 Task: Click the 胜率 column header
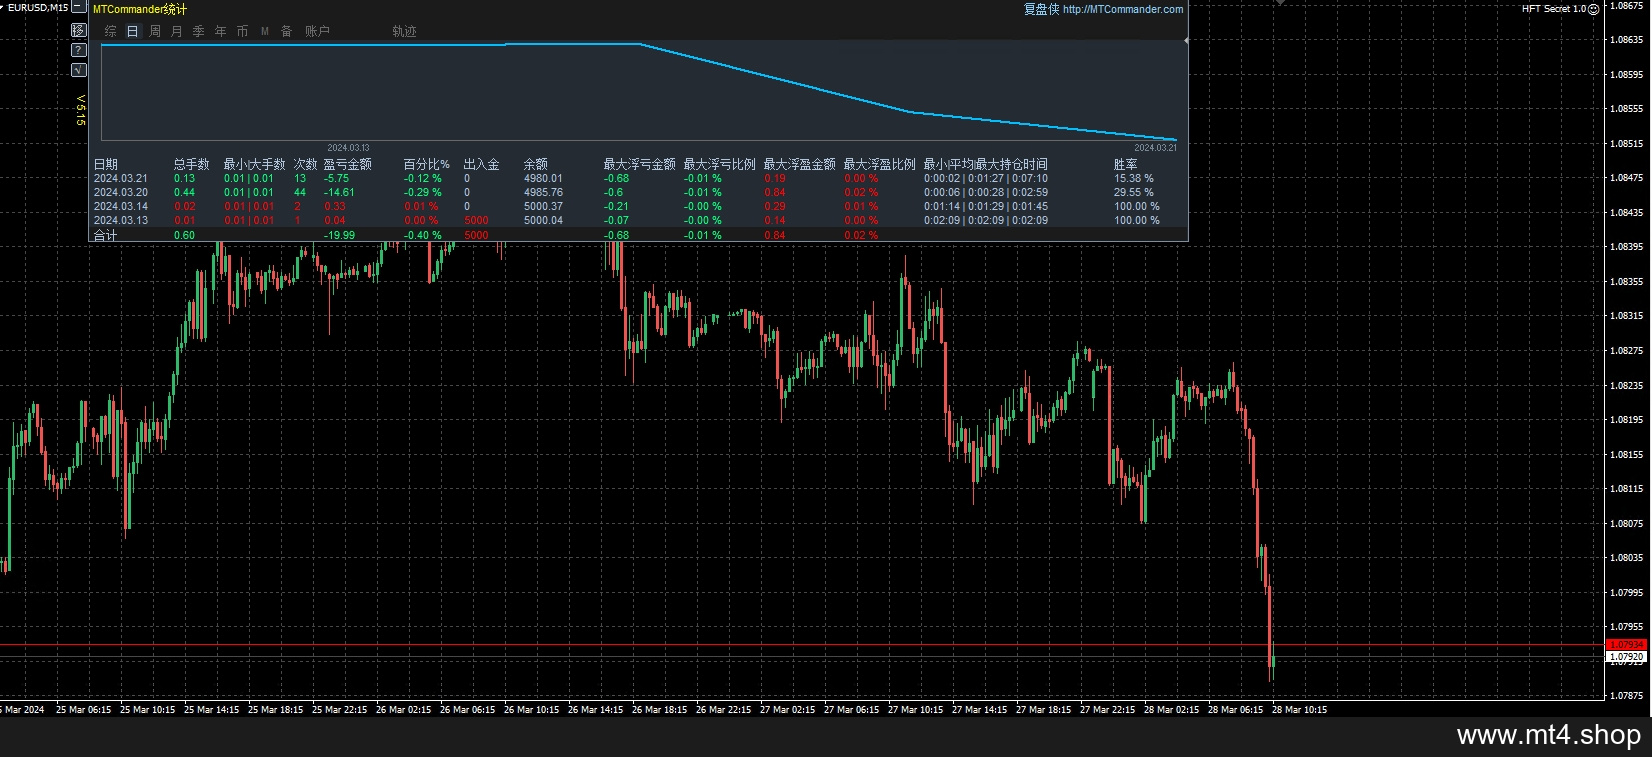[1125, 164]
